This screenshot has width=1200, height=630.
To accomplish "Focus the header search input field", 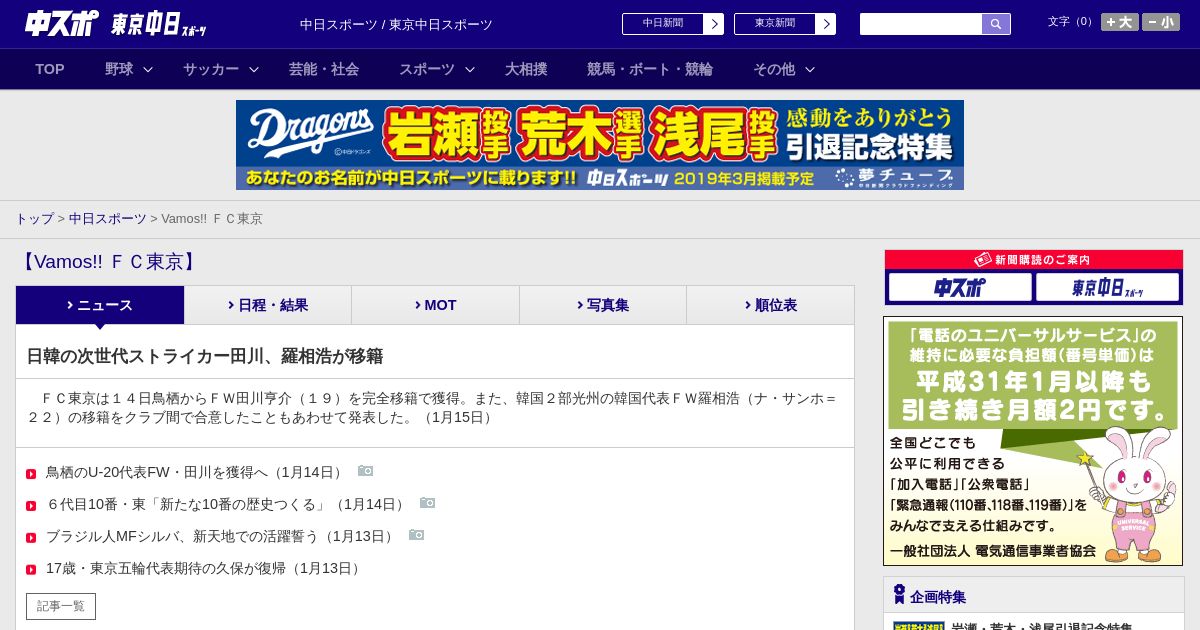I will click(x=921, y=24).
